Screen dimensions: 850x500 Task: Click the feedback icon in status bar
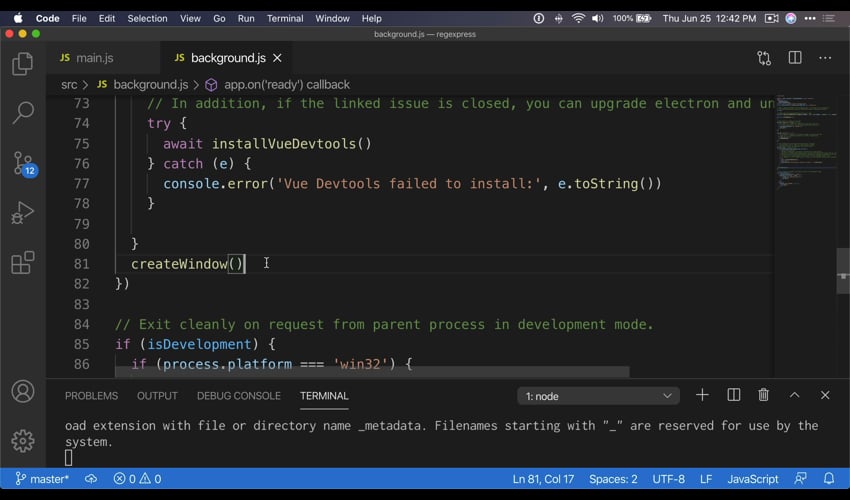click(800, 478)
